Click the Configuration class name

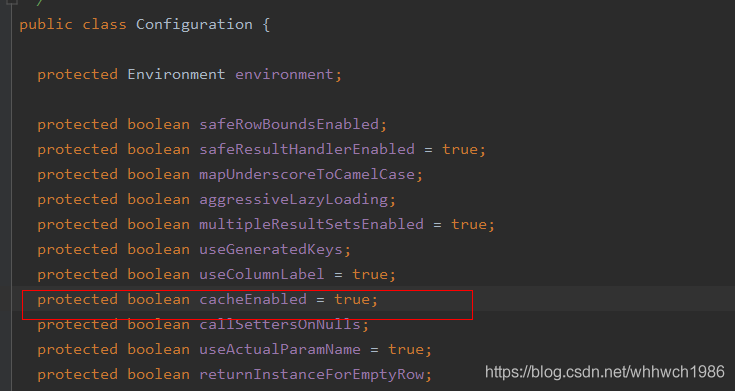(194, 24)
